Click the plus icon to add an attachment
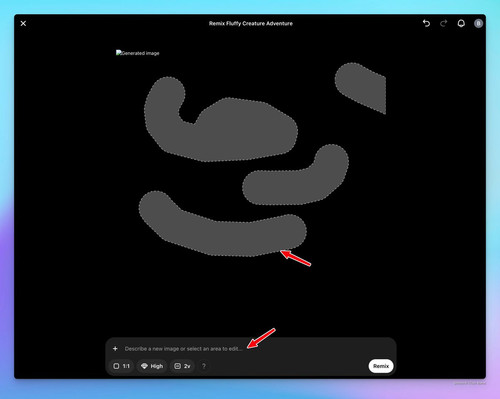 115,349
